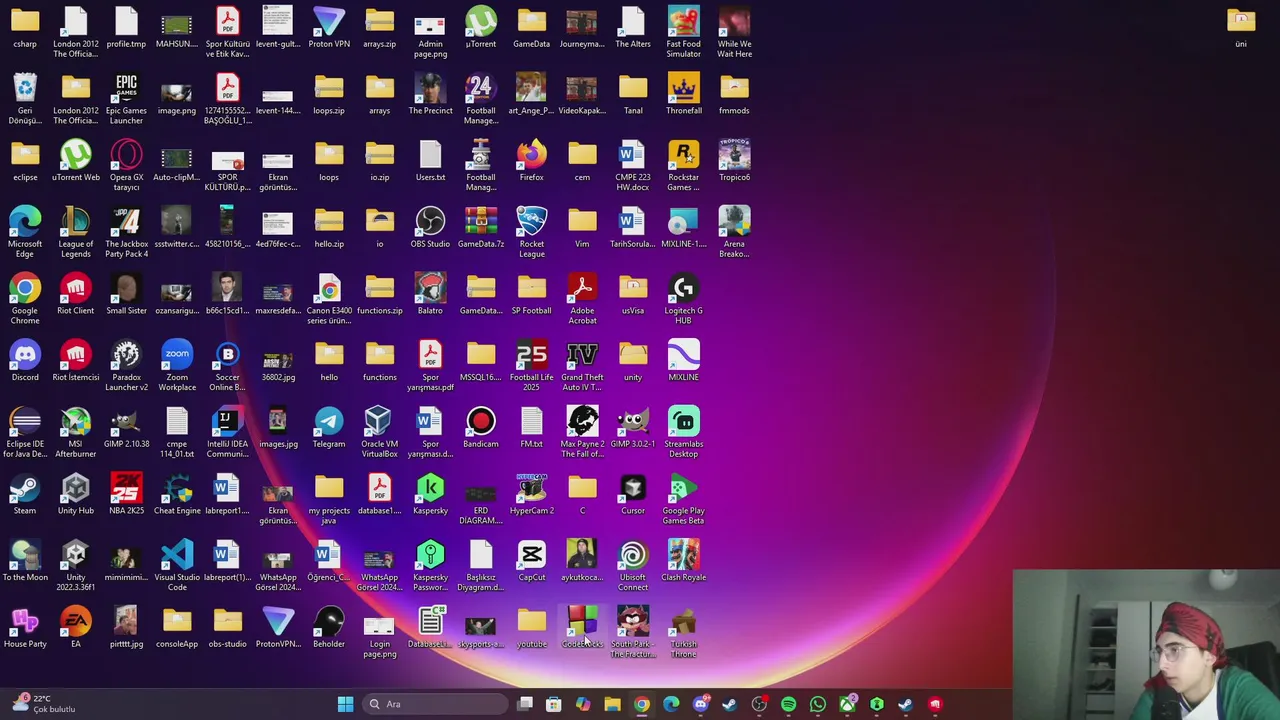1280x720 pixels.
Task: Open the CMPE 223 HW.docx document
Action: [x=633, y=165]
